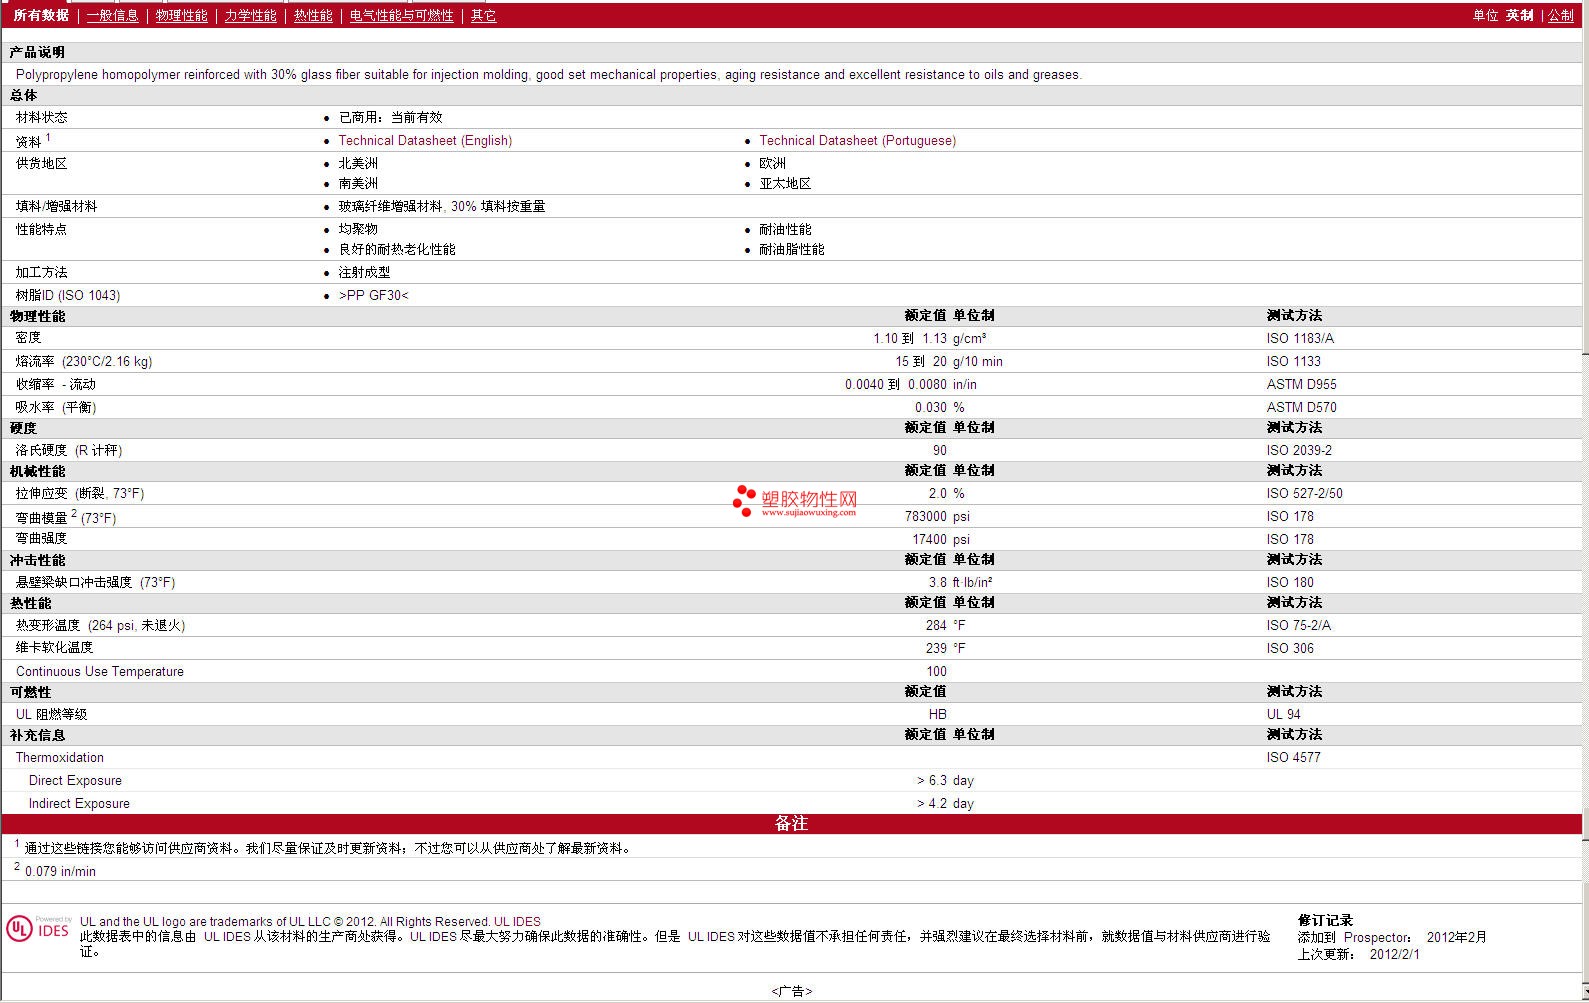Viewport: 1589px width, 1003px height.
Task: Click the 良好的耐热老化性能 feature entry
Action: point(397,250)
